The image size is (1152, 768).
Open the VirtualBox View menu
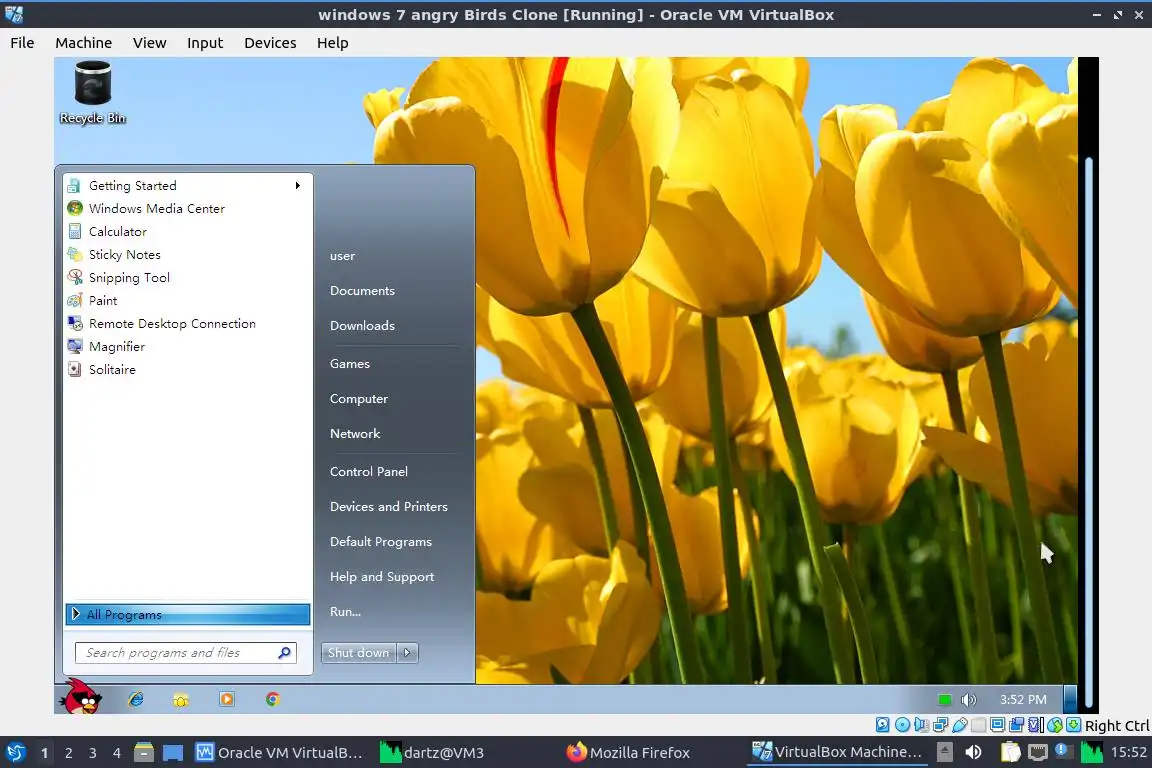coord(150,43)
